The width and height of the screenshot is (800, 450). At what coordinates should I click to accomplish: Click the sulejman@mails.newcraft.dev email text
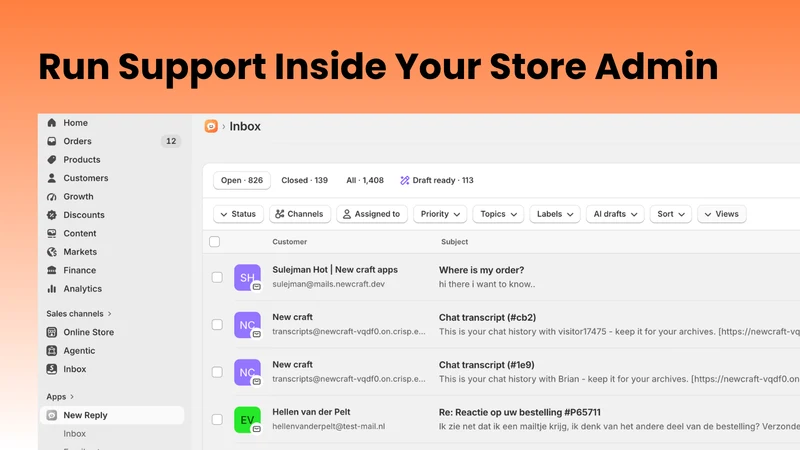pyautogui.click(x=329, y=284)
